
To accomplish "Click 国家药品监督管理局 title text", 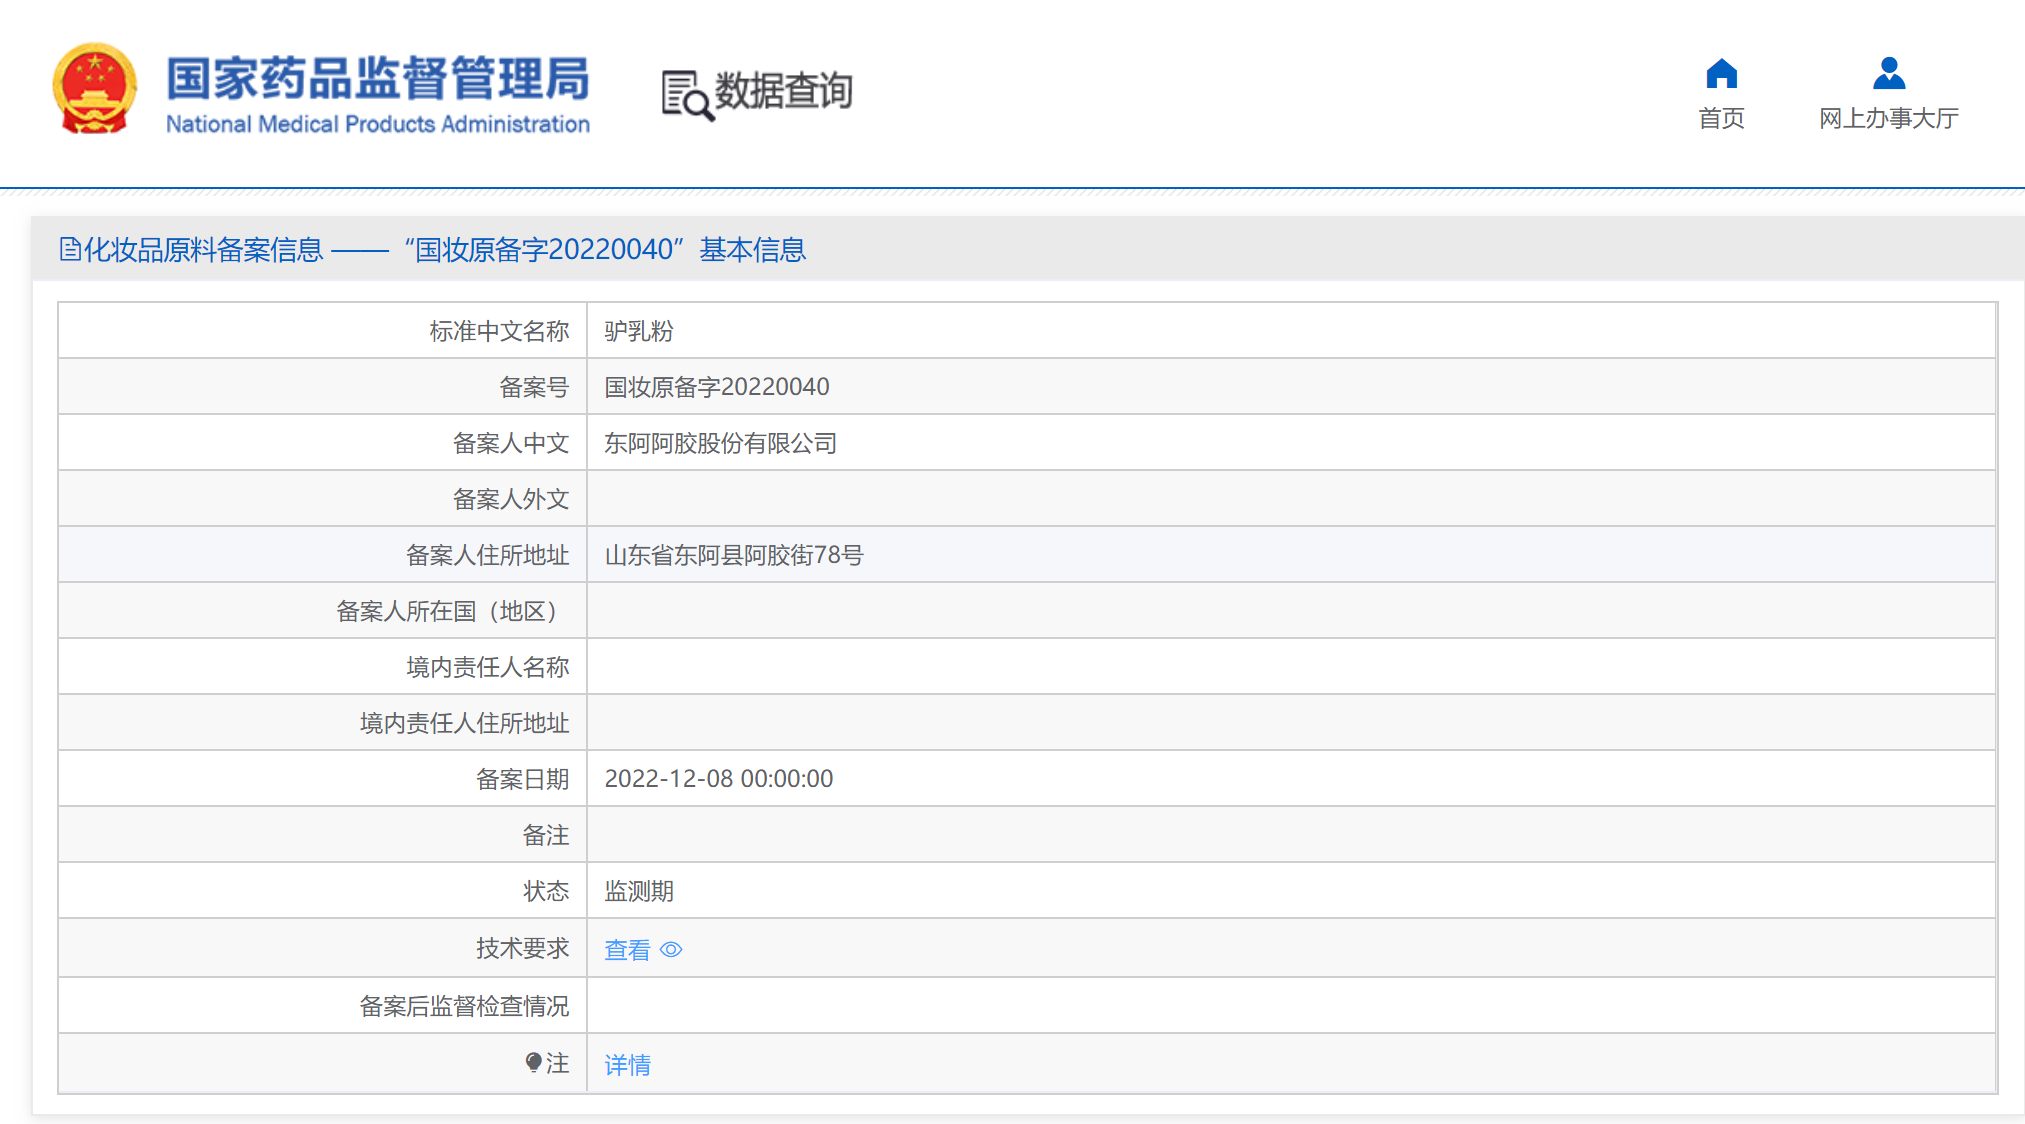I will 378,78.
